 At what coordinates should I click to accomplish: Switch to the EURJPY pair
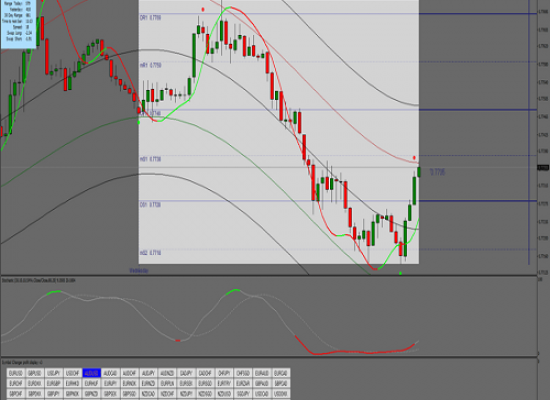(x=110, y=384)
